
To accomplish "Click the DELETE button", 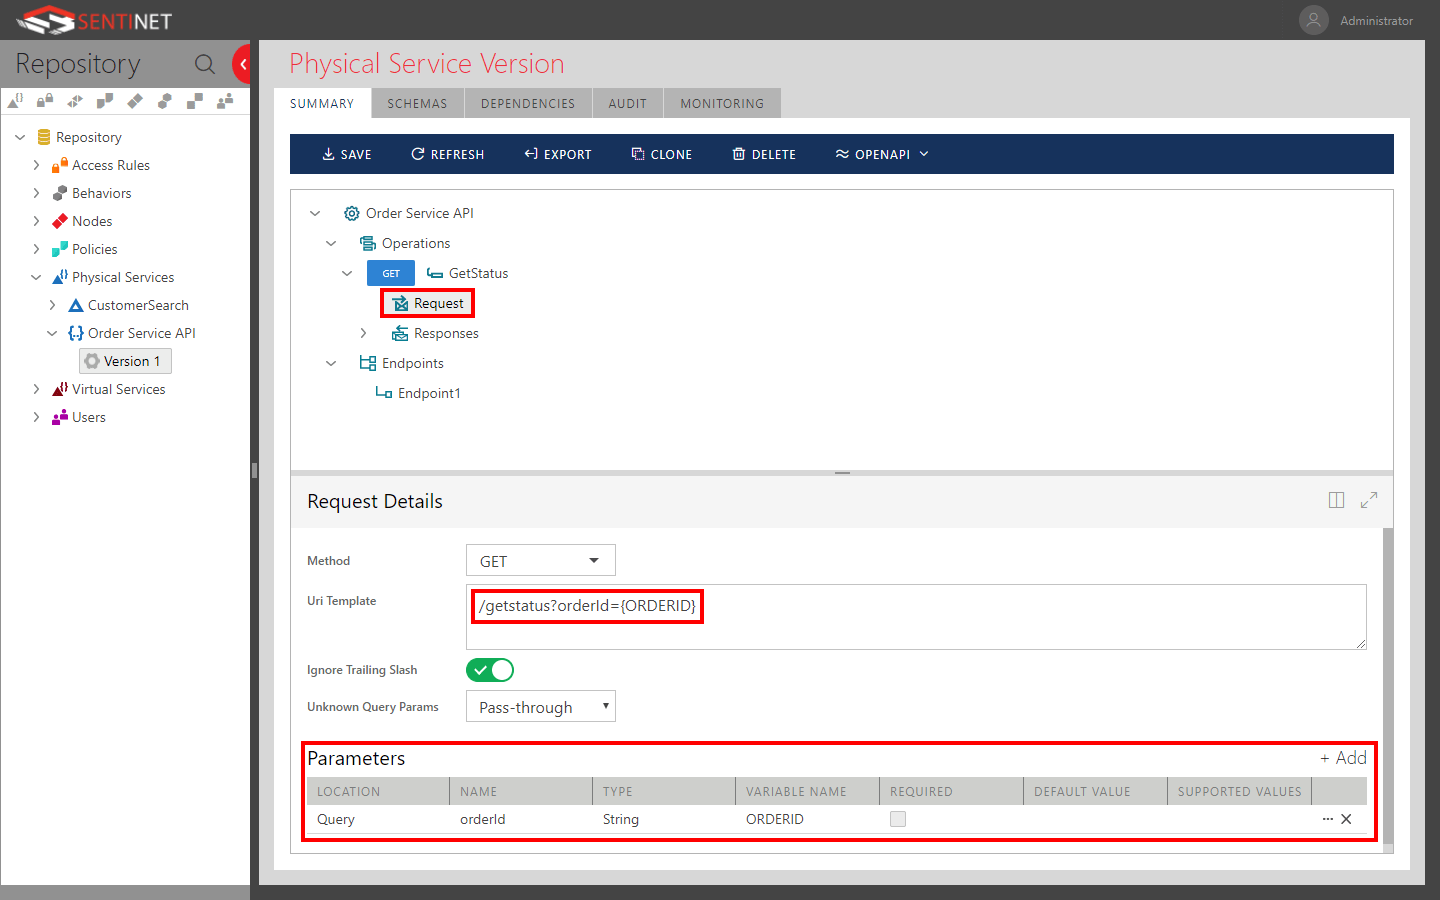I will point(764,154).
